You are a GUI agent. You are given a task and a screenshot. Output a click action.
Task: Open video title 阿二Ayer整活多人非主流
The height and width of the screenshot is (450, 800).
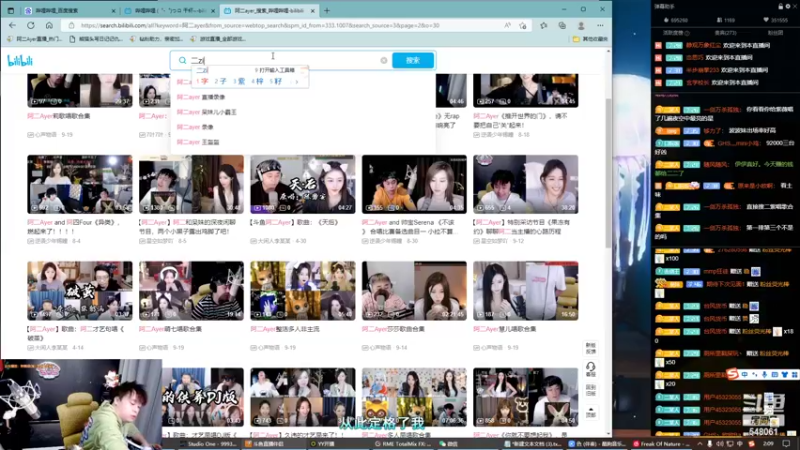click(x=285, y=329)
